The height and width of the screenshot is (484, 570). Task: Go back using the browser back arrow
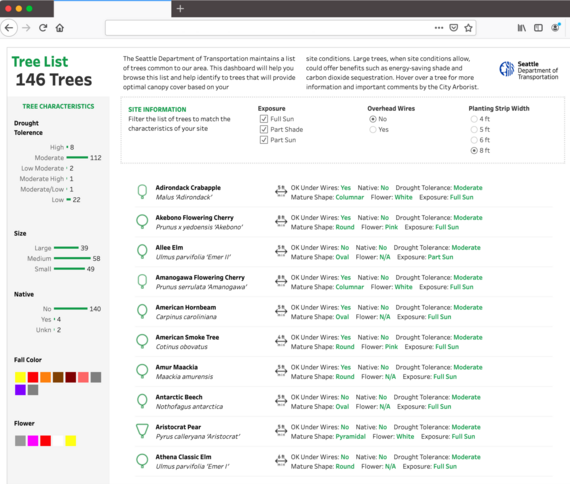tap(9, 28)
